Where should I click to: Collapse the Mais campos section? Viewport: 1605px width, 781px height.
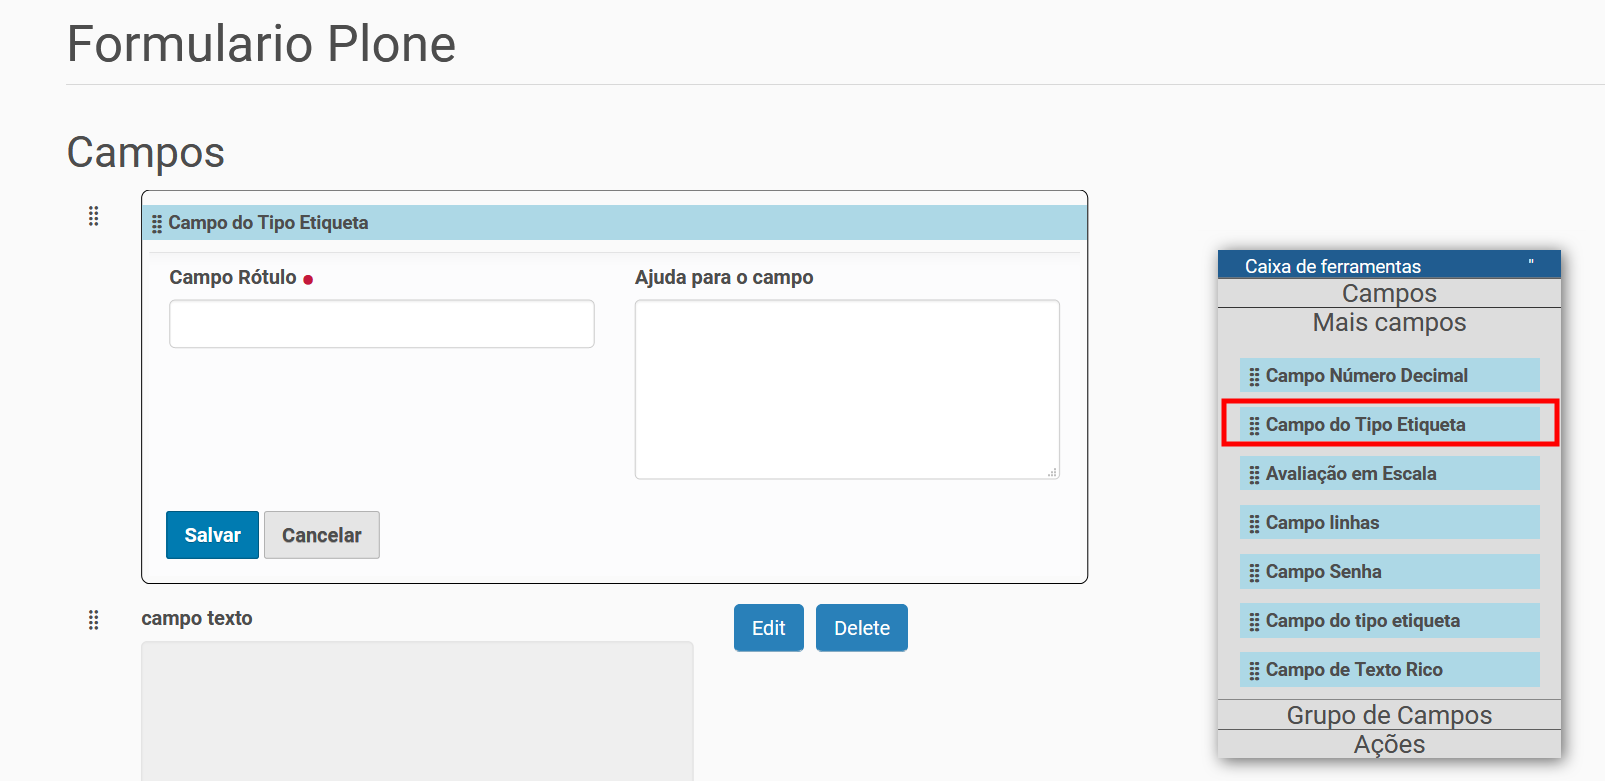tap(1389, 322)
